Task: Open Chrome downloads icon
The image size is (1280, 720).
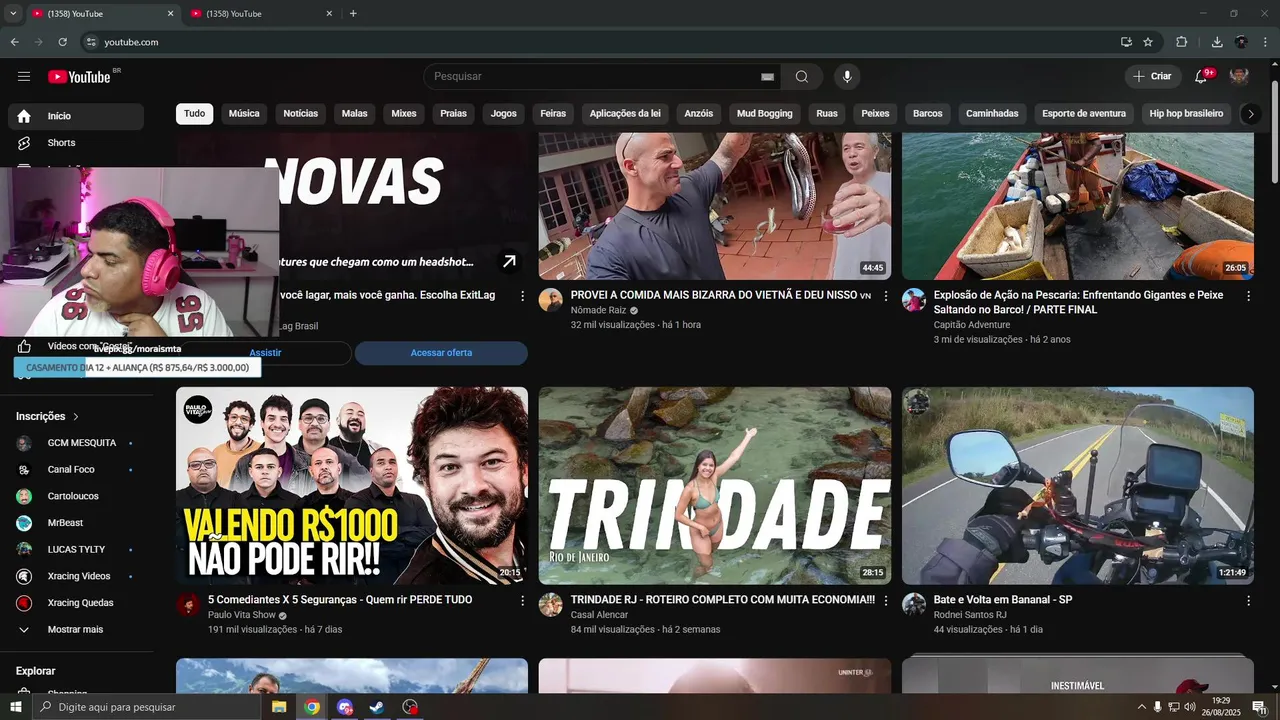Action: click(1217, 42)
